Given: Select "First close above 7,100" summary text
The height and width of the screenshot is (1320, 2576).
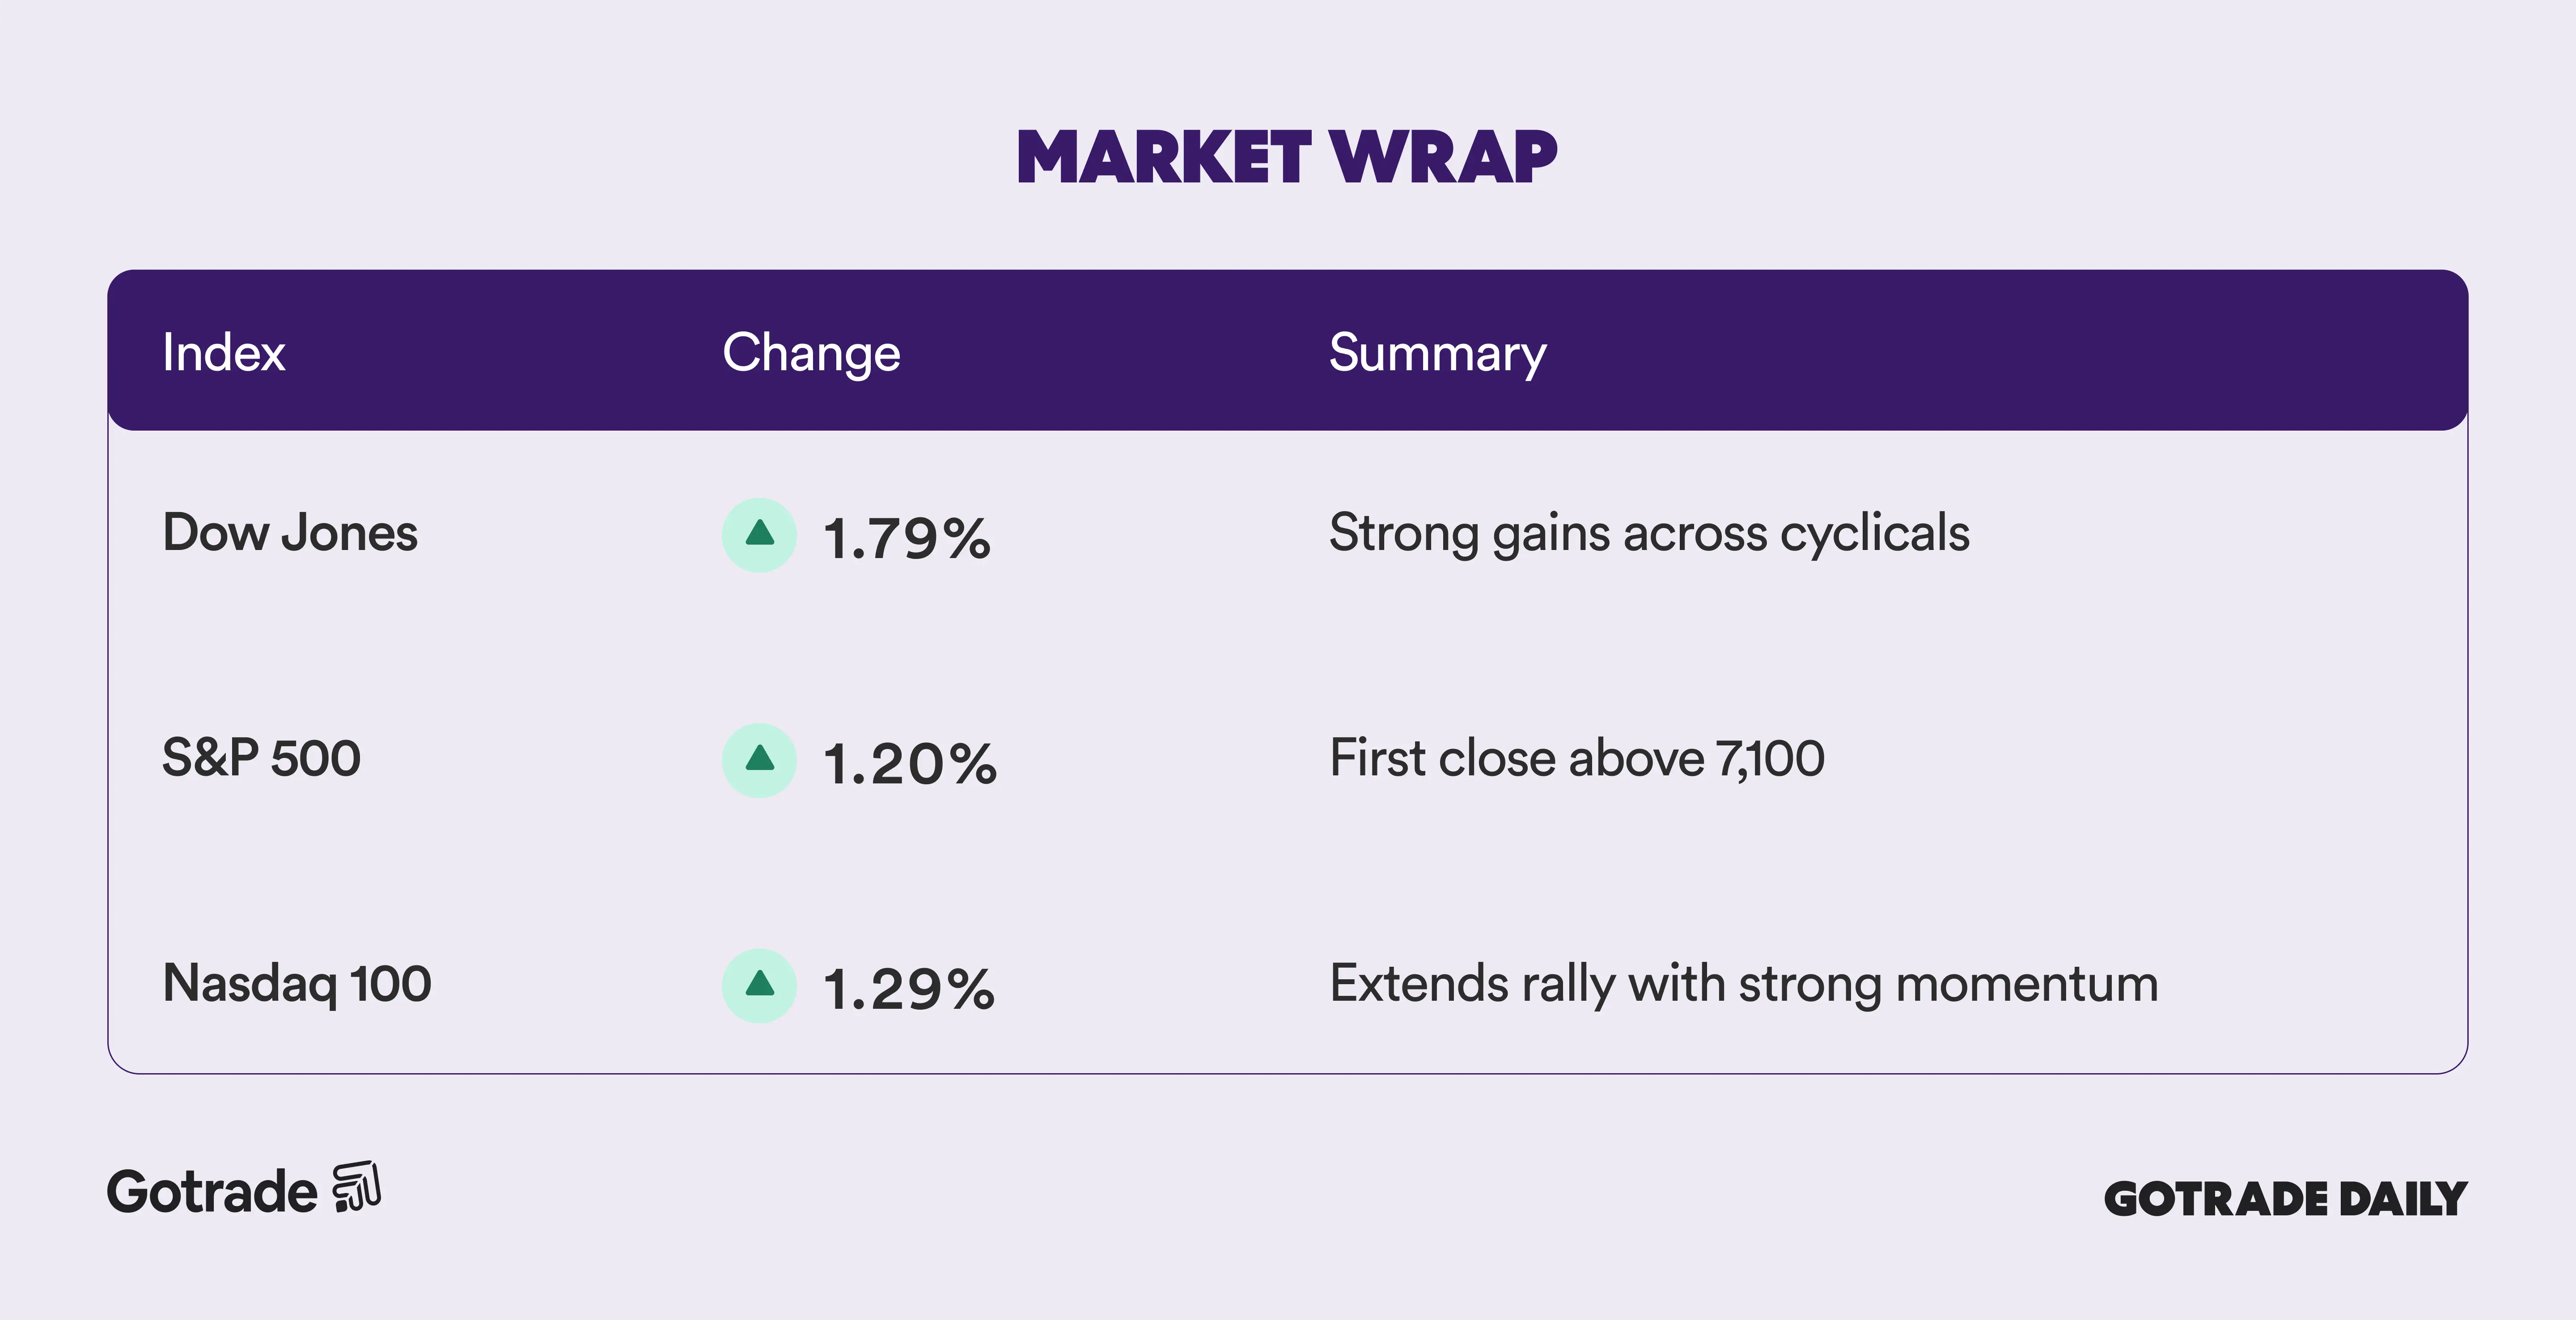Looking at the screenshot, I should tap(1577, 758).
